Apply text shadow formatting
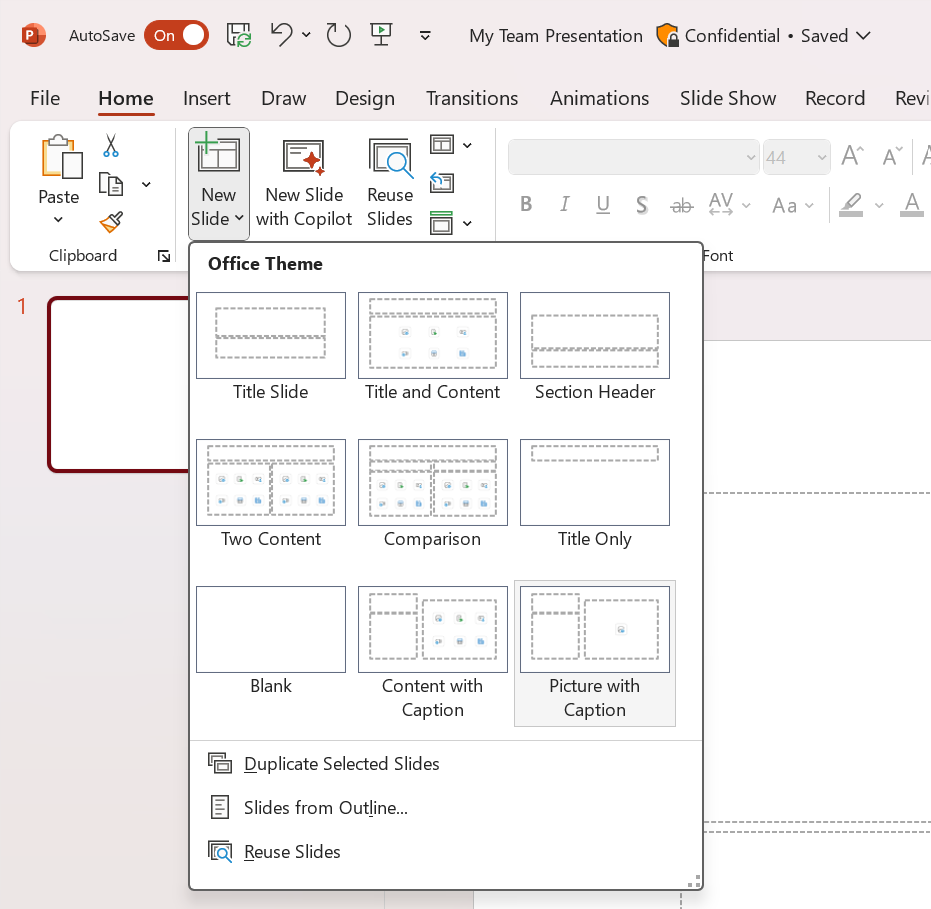This screenshot has width=931, height=909. (641, 205)
